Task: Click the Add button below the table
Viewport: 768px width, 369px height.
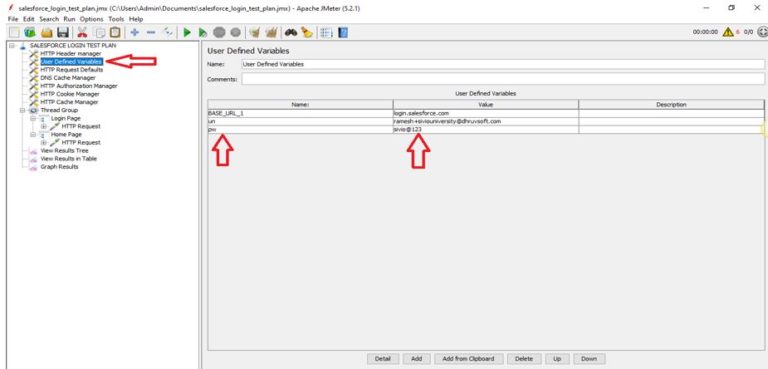Action: [416, 359]
